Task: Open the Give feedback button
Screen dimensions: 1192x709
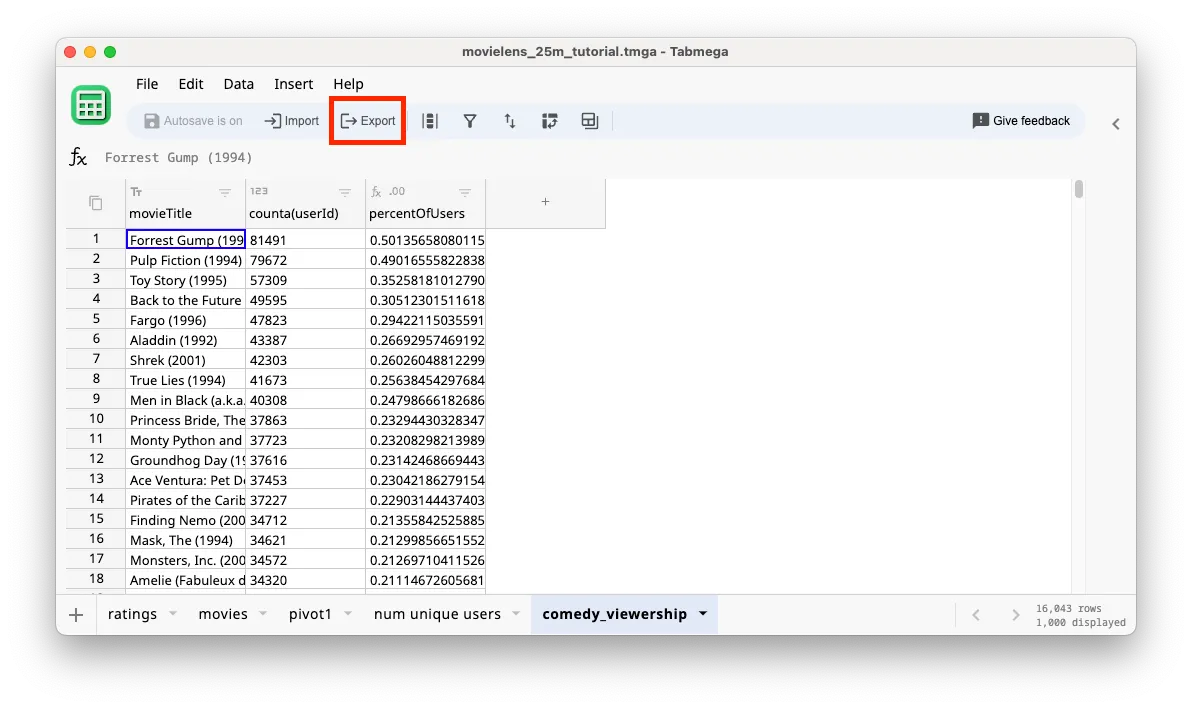Action: tap(1021, 120)
